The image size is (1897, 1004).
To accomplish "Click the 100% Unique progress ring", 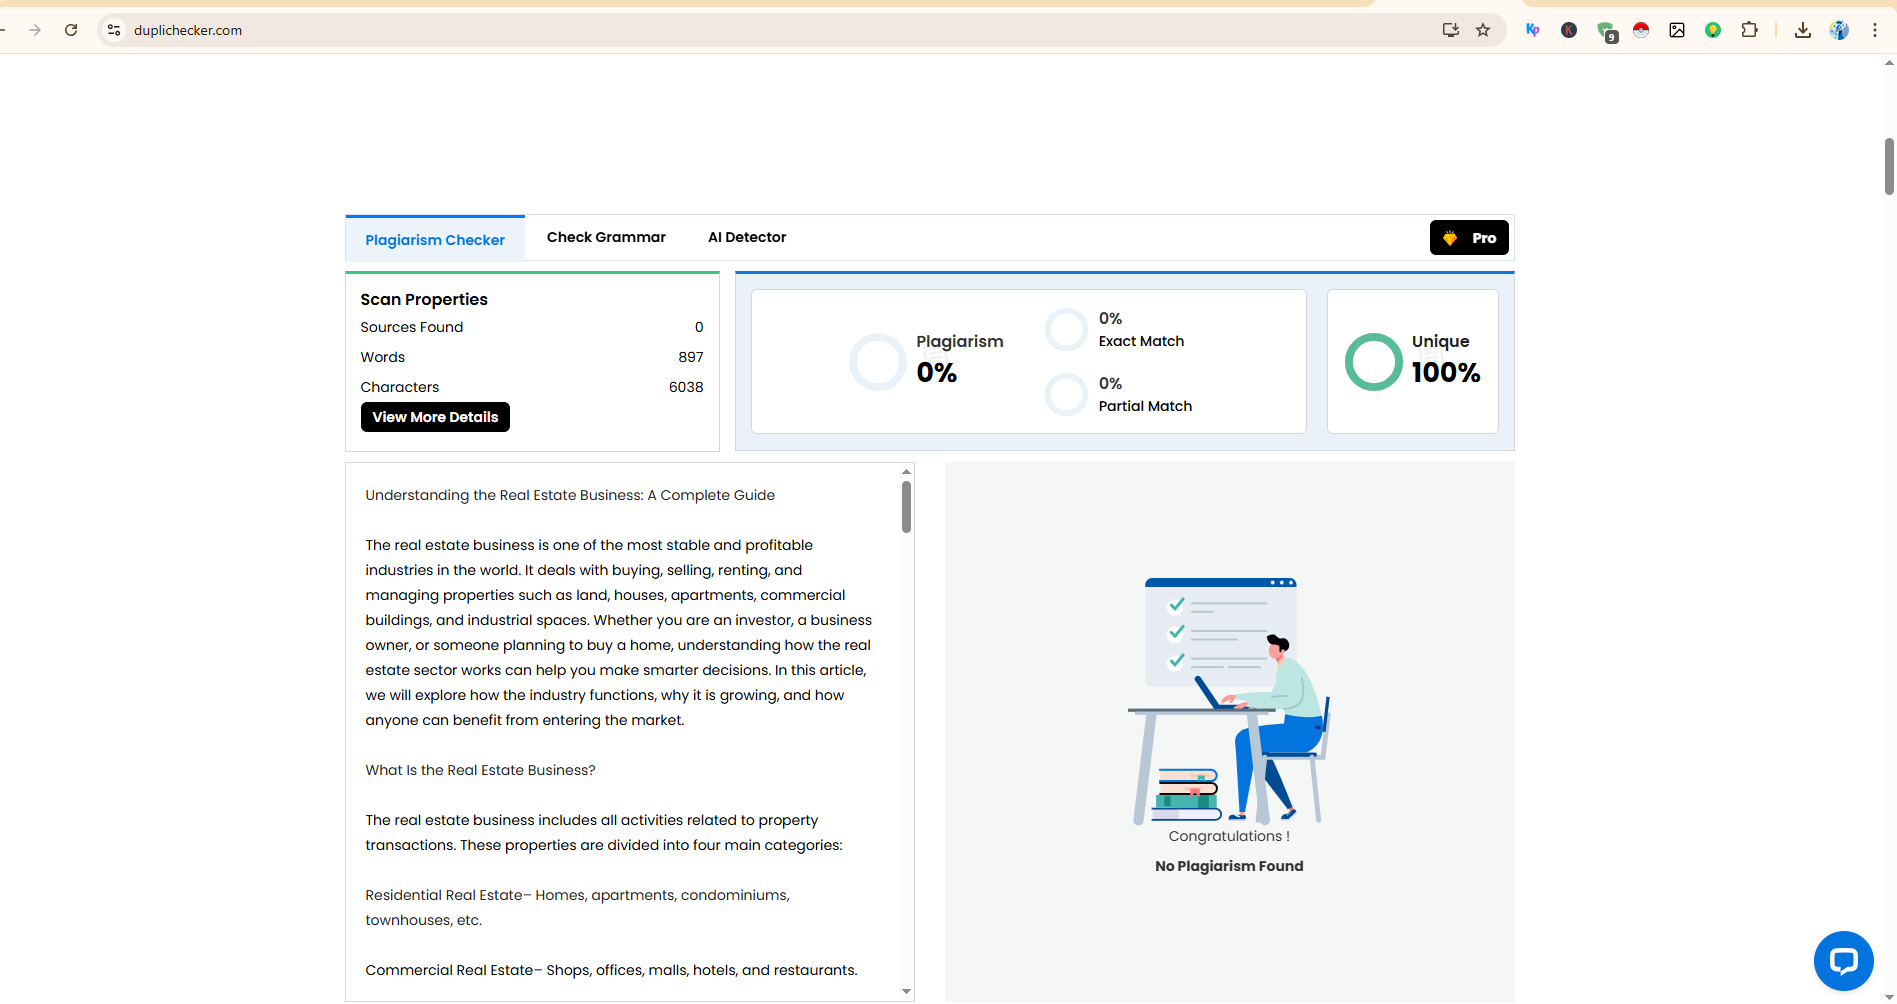I will 1373,361.
